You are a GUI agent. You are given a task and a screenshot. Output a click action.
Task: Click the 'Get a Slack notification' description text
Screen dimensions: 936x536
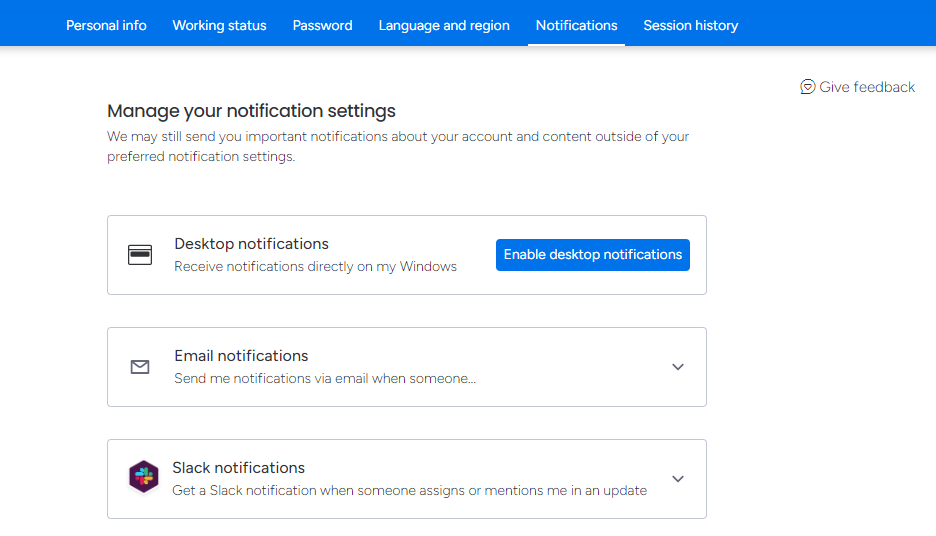[x=409, y=491]
